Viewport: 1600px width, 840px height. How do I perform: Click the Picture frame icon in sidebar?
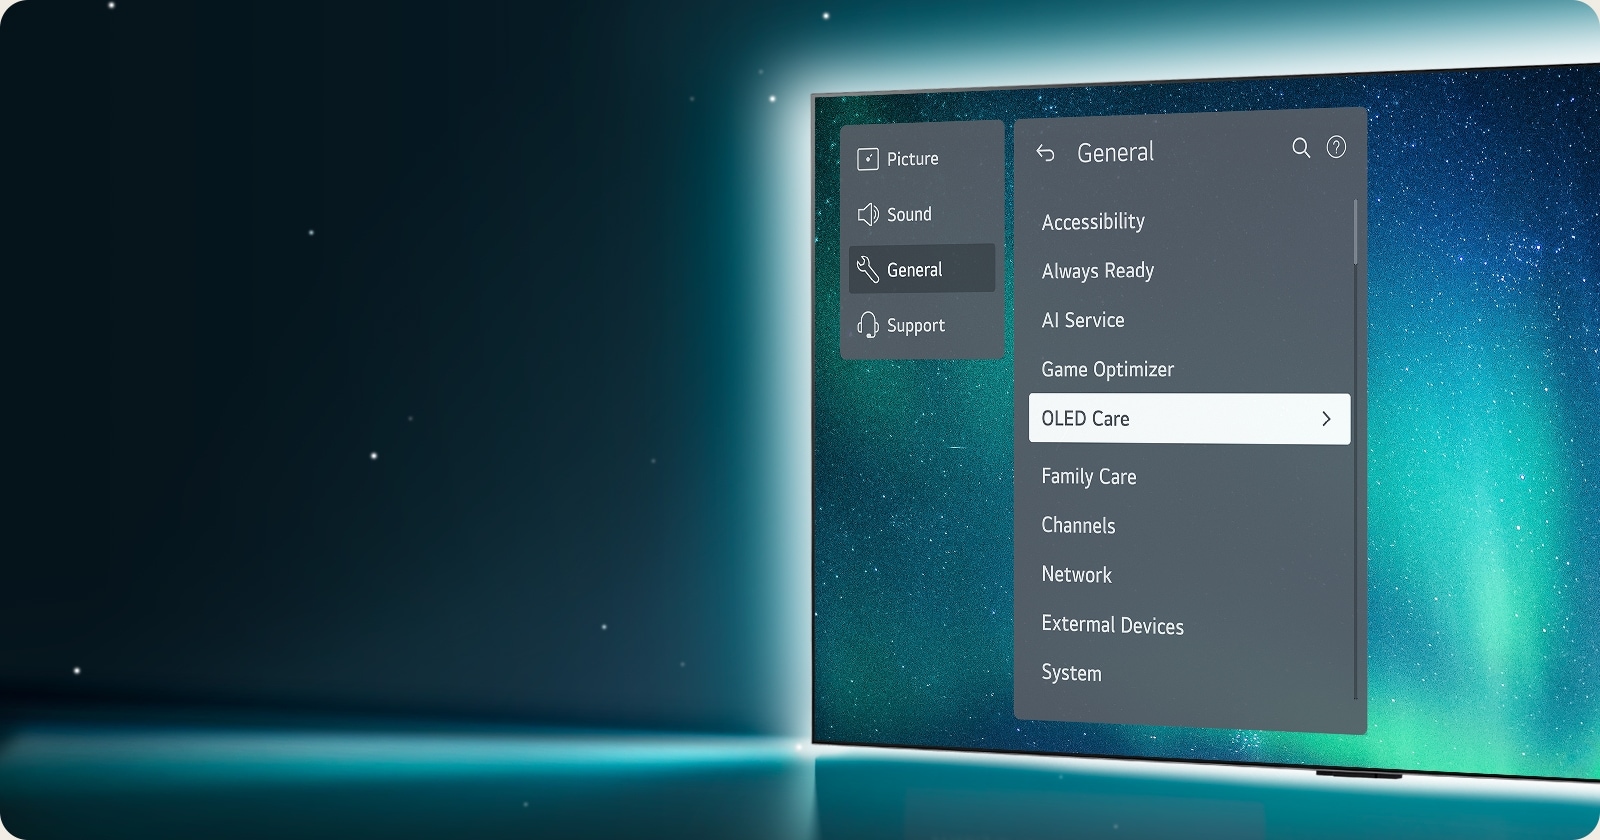868,159
